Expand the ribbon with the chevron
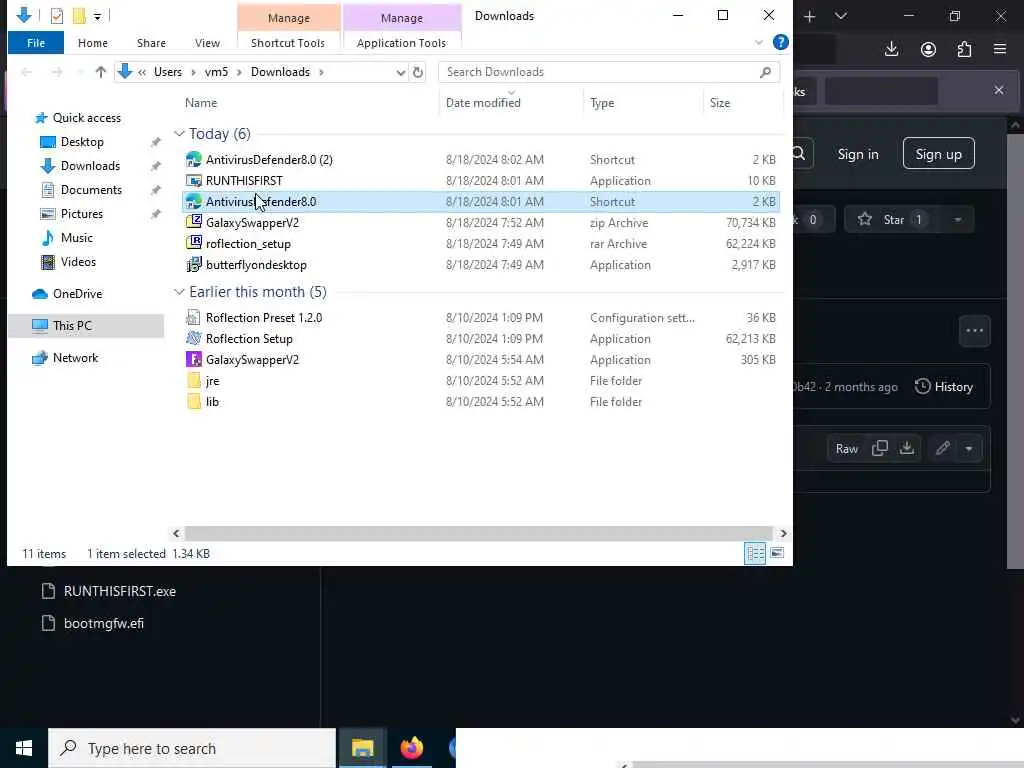The image size is (1024, 768). (x=759, y=42)
